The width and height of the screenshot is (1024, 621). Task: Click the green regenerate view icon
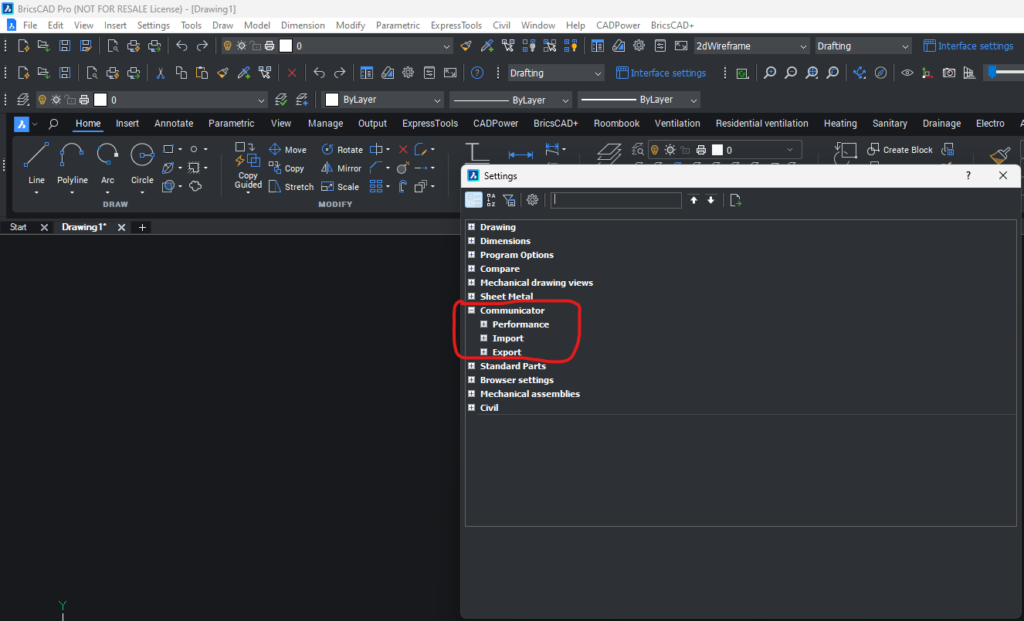point(742,73)
